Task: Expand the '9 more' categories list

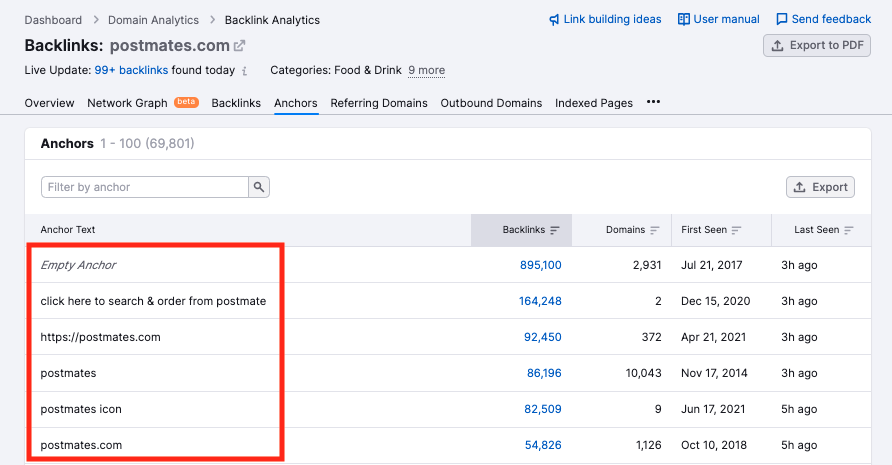Action: click(426, 71)
